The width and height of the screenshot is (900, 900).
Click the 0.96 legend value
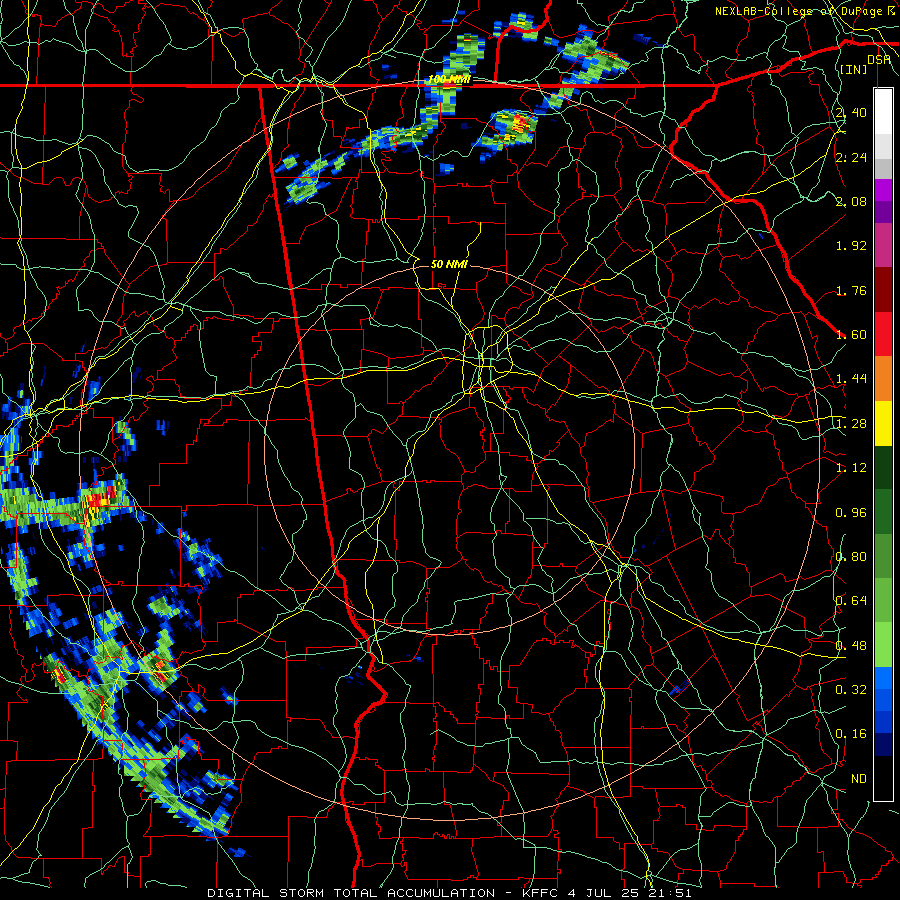point(851,513)
